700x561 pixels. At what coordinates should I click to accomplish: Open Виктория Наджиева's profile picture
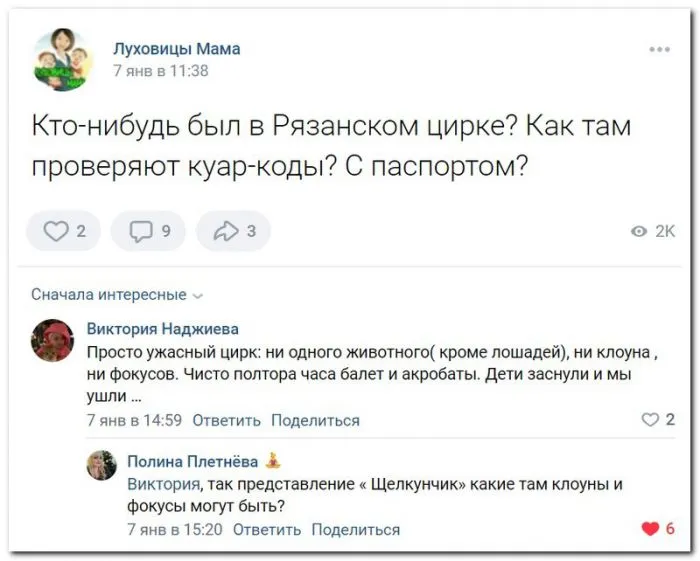[x=53, y=340]
